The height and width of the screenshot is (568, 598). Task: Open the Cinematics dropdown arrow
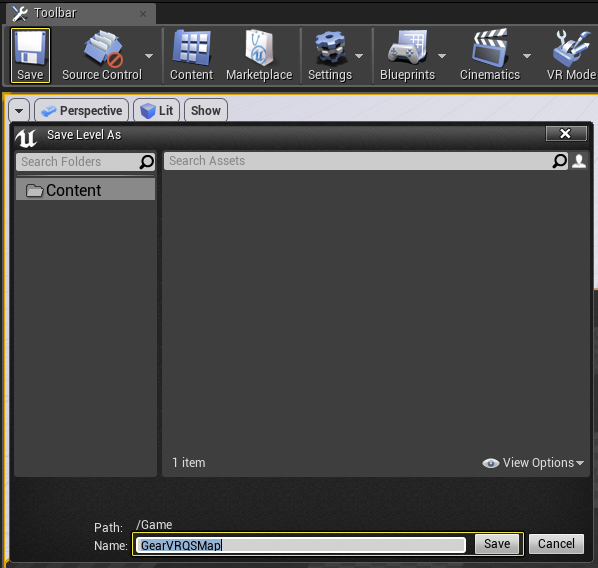[527, 56]
